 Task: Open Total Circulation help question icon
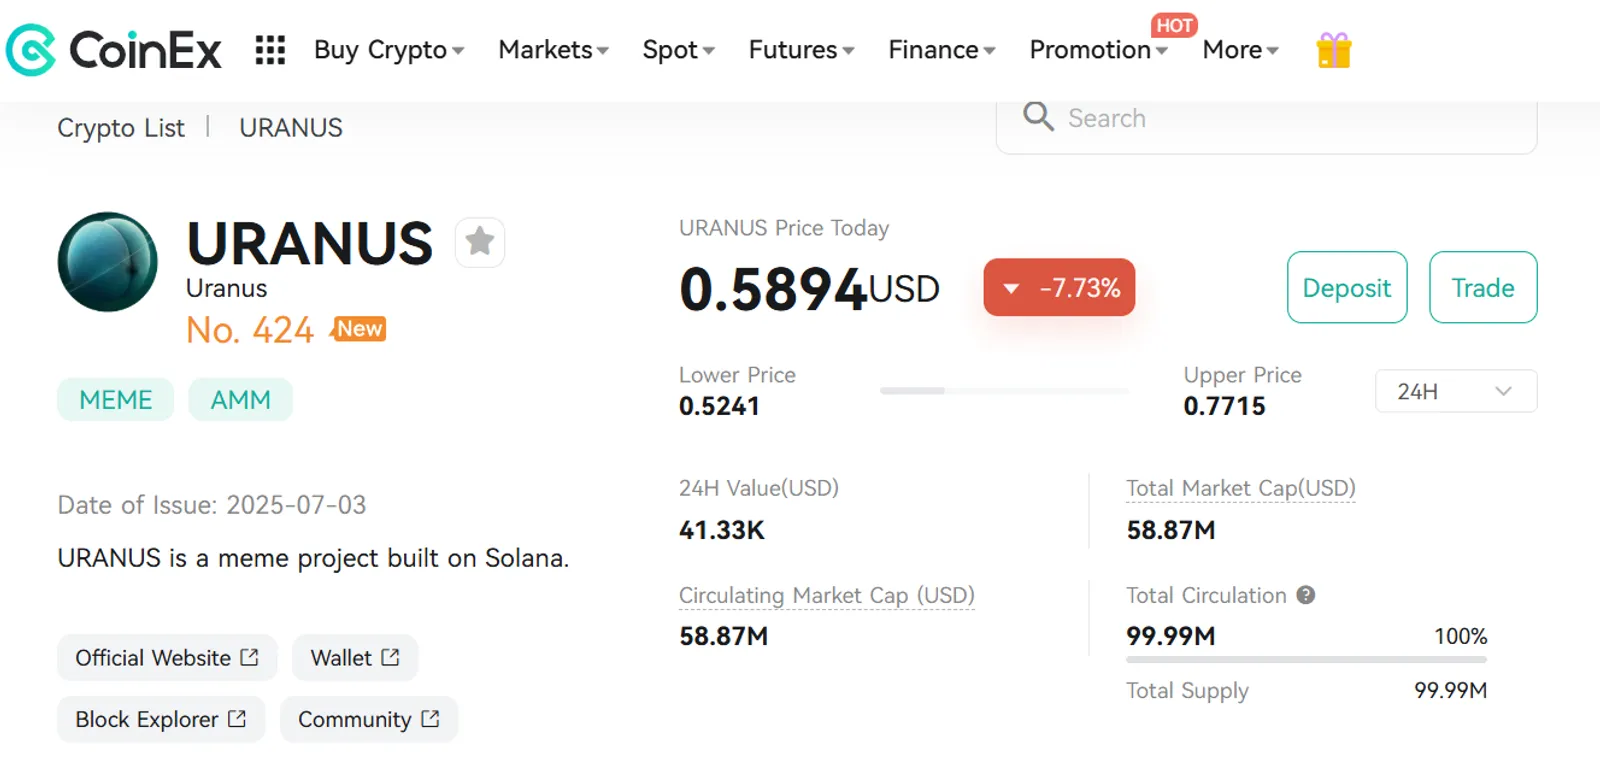(1306, 595)
